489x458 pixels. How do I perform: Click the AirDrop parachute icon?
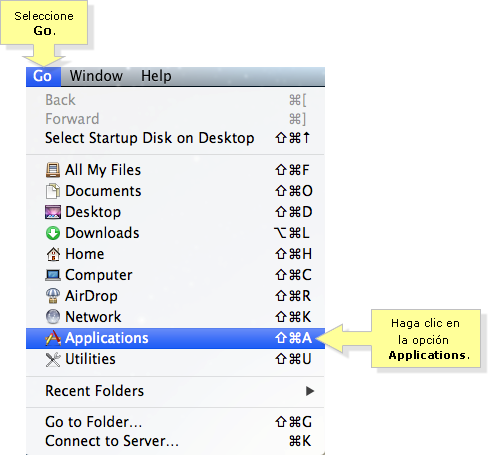(53, 296)
